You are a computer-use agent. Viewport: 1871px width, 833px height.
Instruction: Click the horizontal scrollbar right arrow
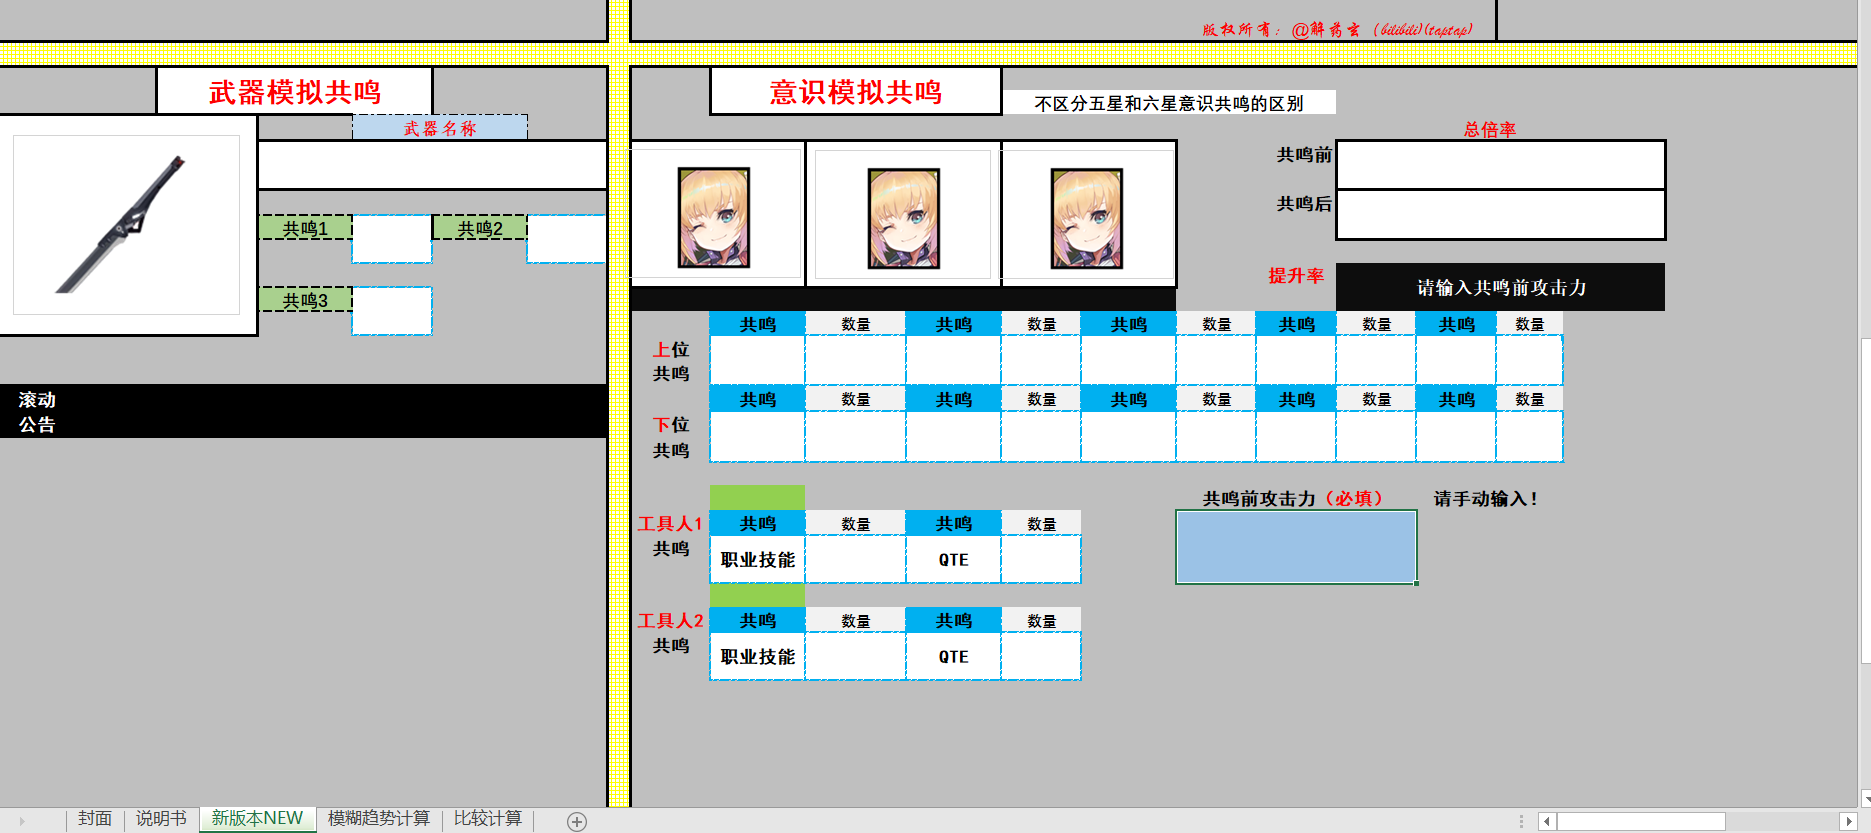click(x=1848, y=821)
